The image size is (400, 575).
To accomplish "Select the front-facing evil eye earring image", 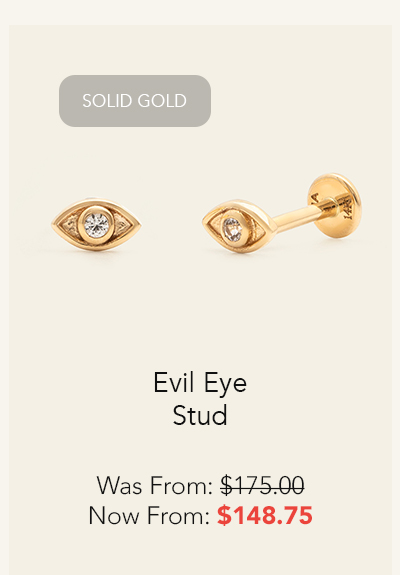I will 96,224.
